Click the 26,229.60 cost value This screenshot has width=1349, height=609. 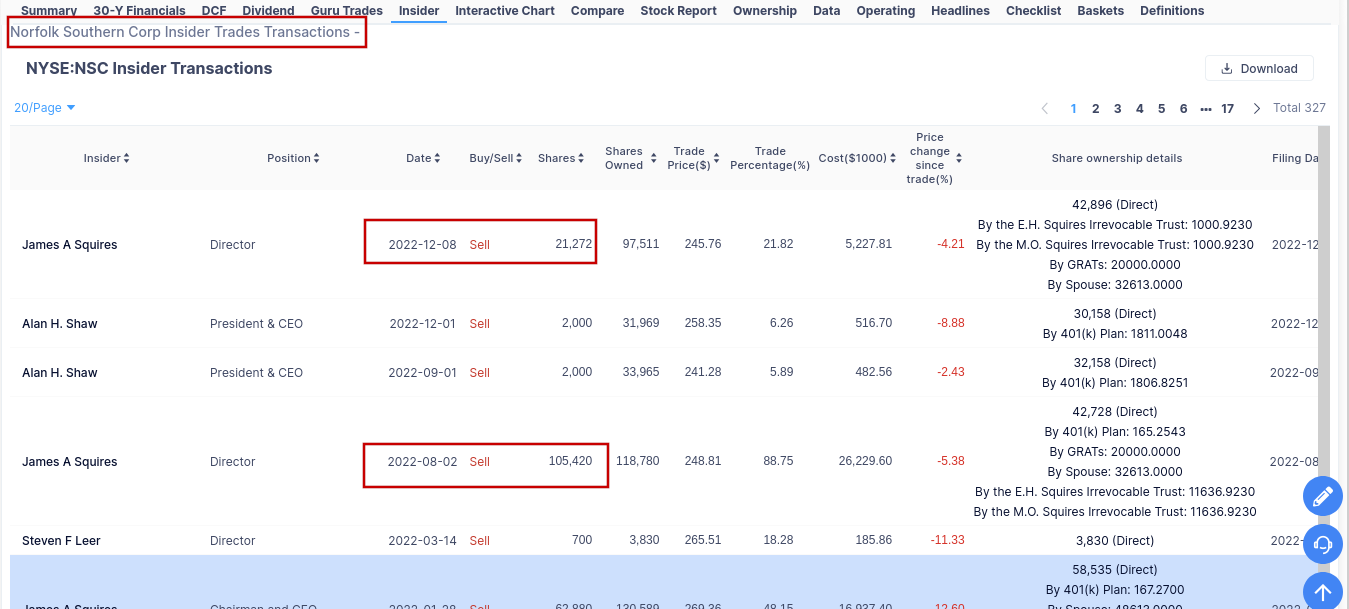point(865,461)
